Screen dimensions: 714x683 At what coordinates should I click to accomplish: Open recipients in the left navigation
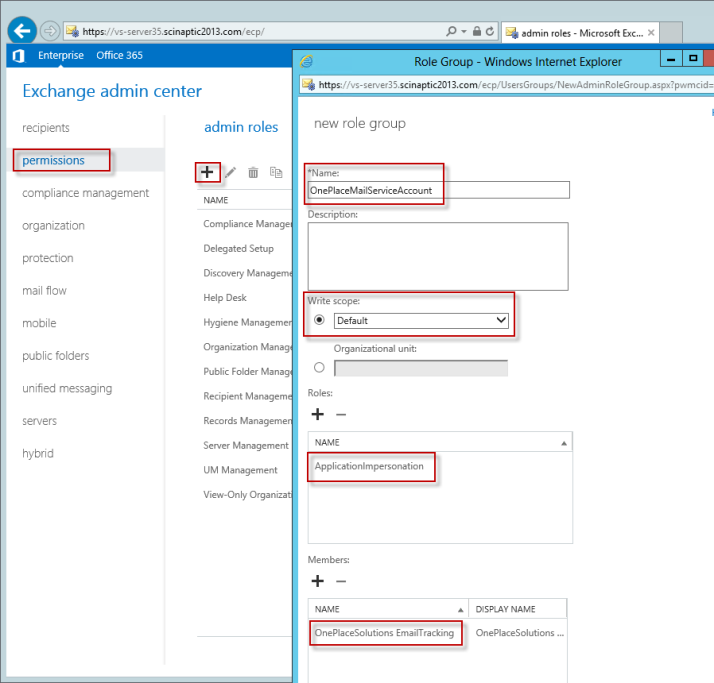click(46, 128)
